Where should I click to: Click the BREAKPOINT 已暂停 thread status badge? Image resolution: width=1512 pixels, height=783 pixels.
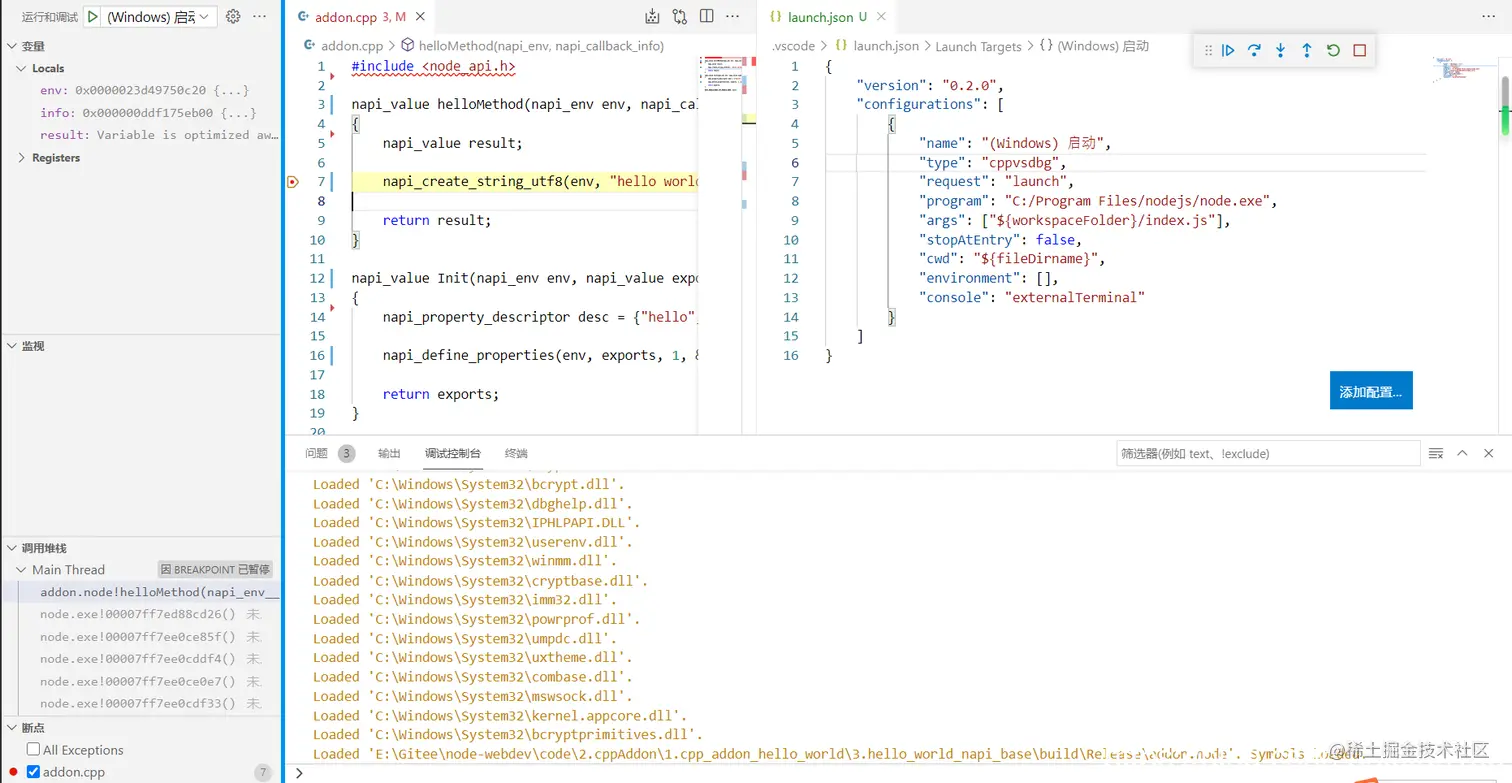pyautogui.click(x=215, y=570)
